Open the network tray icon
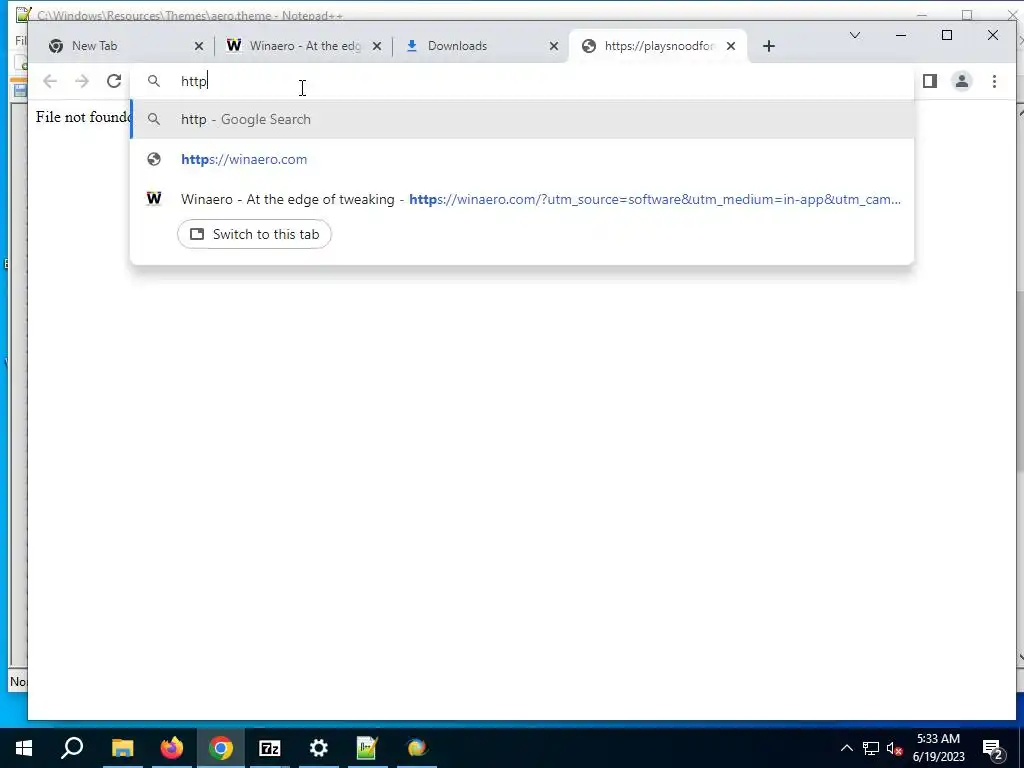Viewport: 1024px width, 768px height. click(871, 748)
